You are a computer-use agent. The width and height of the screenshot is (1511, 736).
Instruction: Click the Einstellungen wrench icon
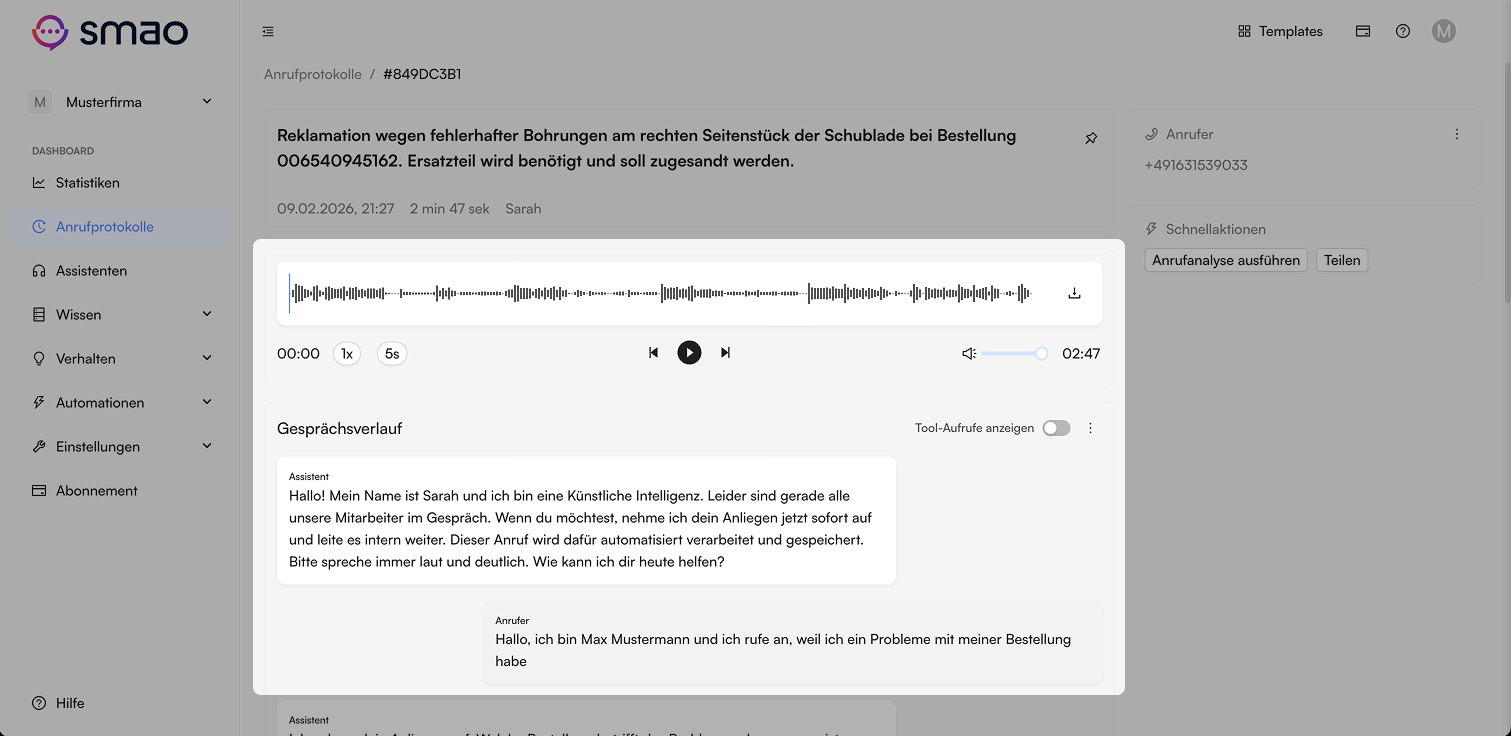click(39, 447)
